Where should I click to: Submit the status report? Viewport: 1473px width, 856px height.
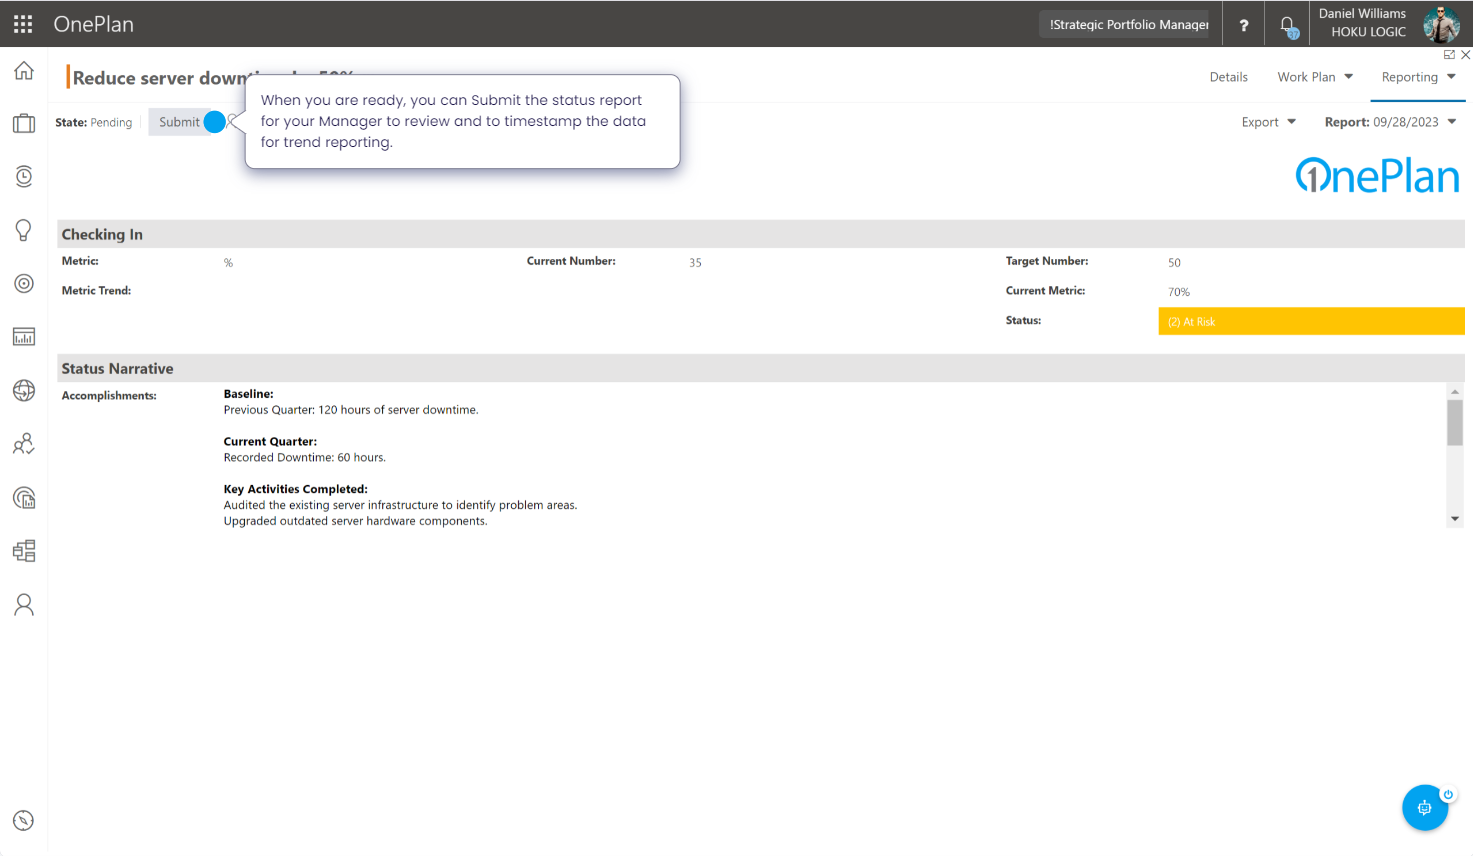[x=180, y=122]
